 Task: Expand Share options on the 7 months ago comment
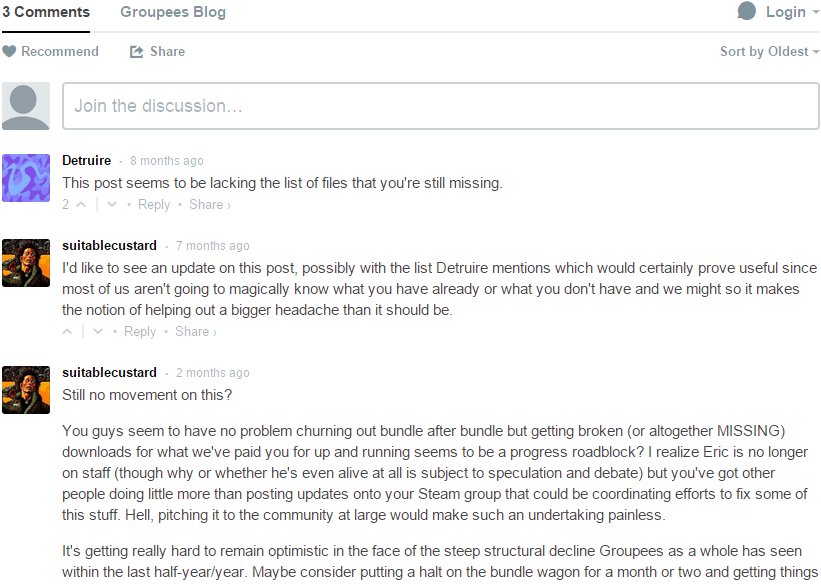(x=195, y=332)
